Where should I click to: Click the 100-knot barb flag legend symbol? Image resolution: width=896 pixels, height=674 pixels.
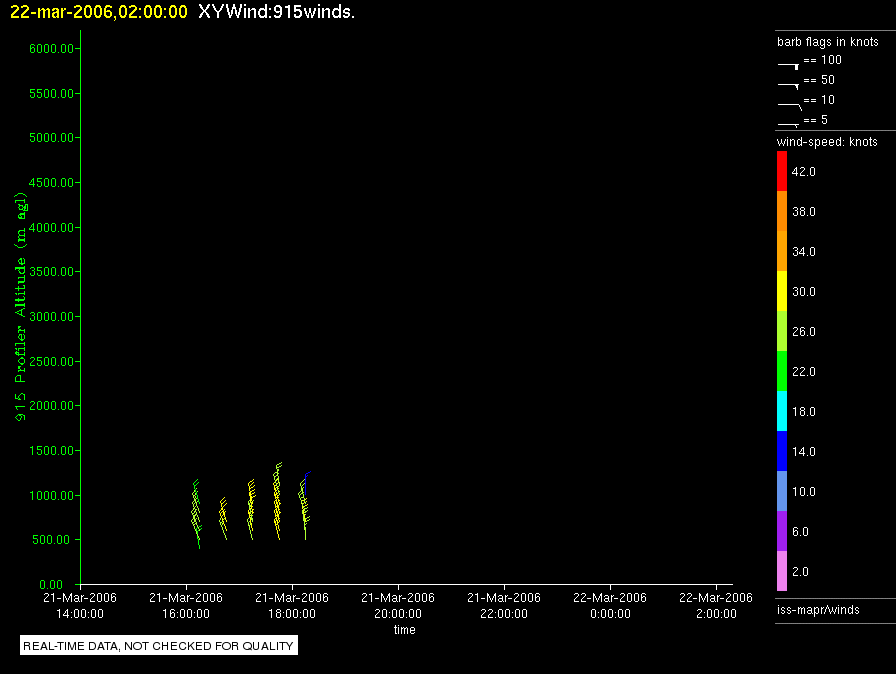pyautogui.click(x=788, y=66)
